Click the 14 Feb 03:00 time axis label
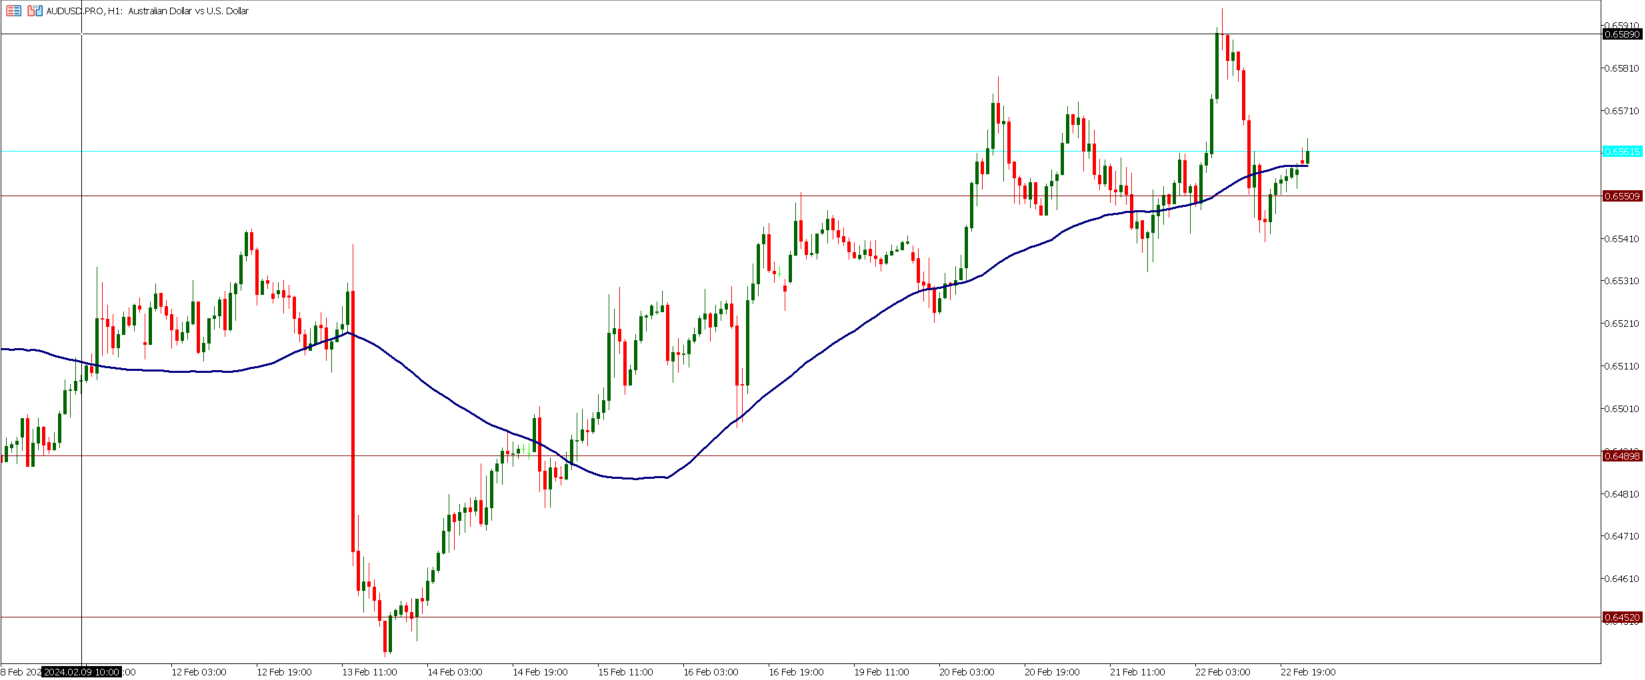Screen dimensions: 1645x680 pos(455,672)
